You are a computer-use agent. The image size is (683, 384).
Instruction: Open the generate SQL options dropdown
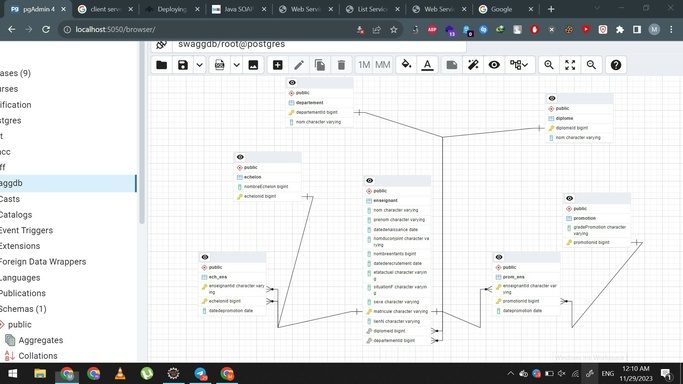[237, 65]
